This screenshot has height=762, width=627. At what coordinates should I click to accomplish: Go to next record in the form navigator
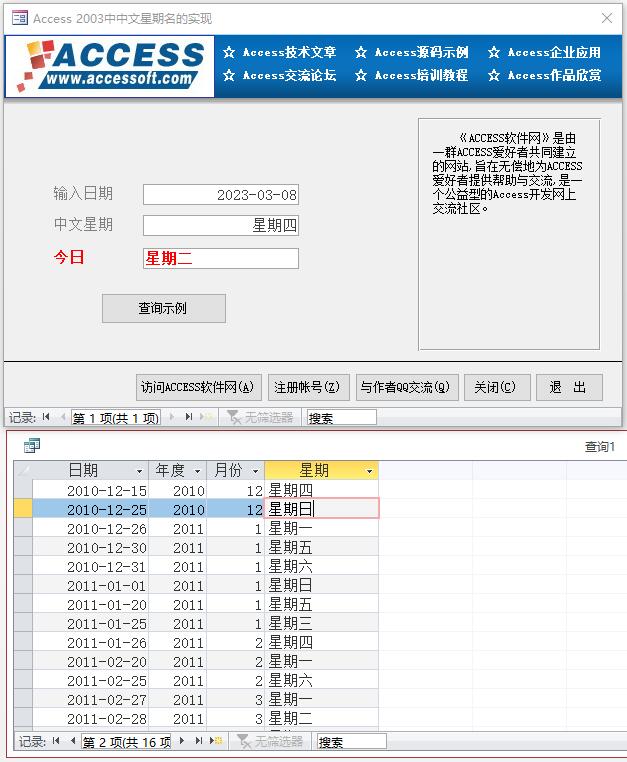[172, 417]
